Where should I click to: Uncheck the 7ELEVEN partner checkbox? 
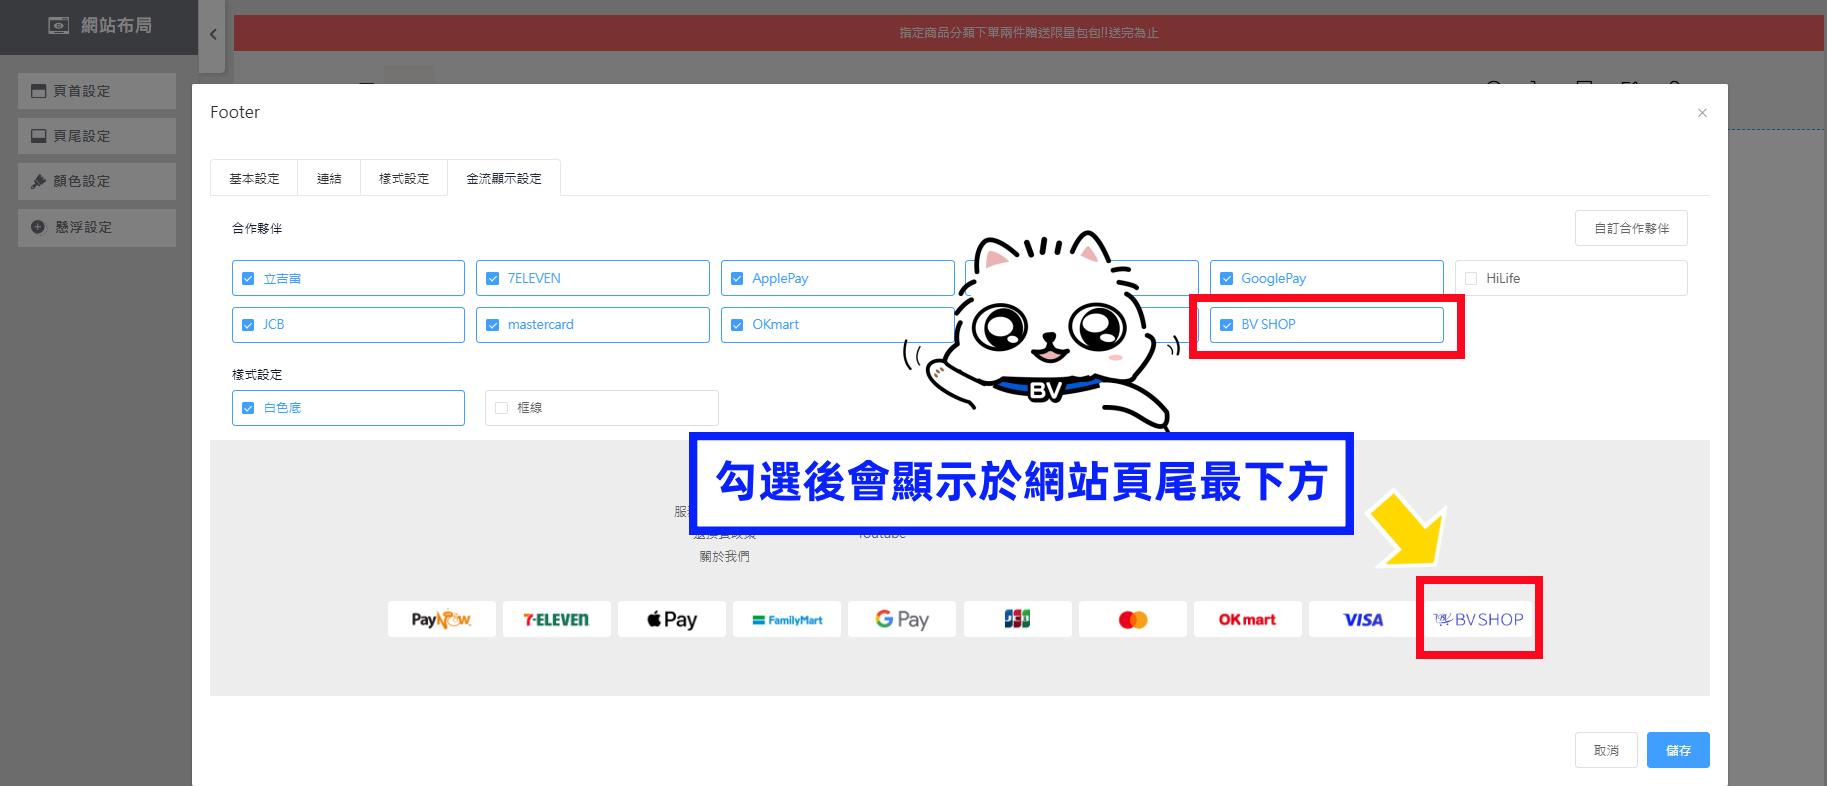coord(492,279)
